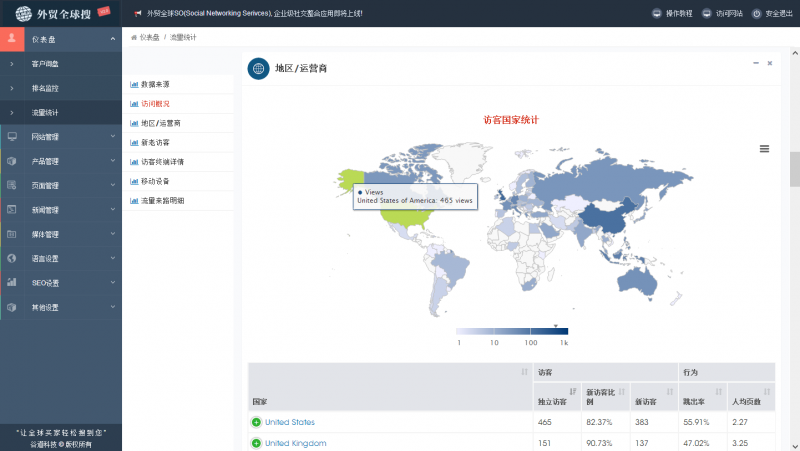Open the chart hamburger export menu
800x451 pixels.
tap(764, 148)
